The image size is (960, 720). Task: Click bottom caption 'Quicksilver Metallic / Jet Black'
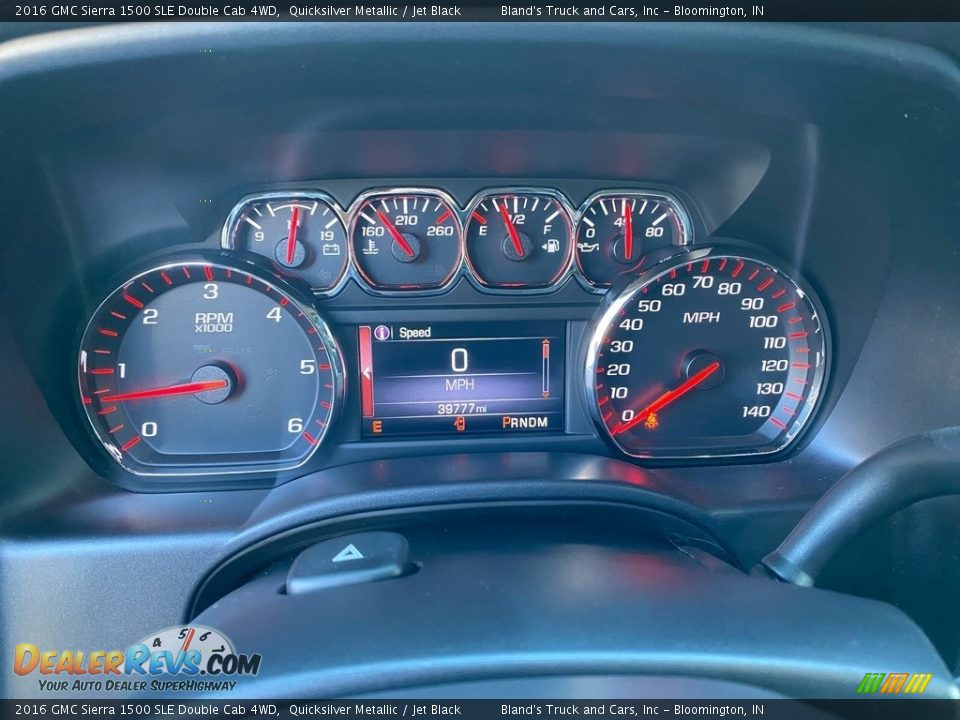[375, 710]
